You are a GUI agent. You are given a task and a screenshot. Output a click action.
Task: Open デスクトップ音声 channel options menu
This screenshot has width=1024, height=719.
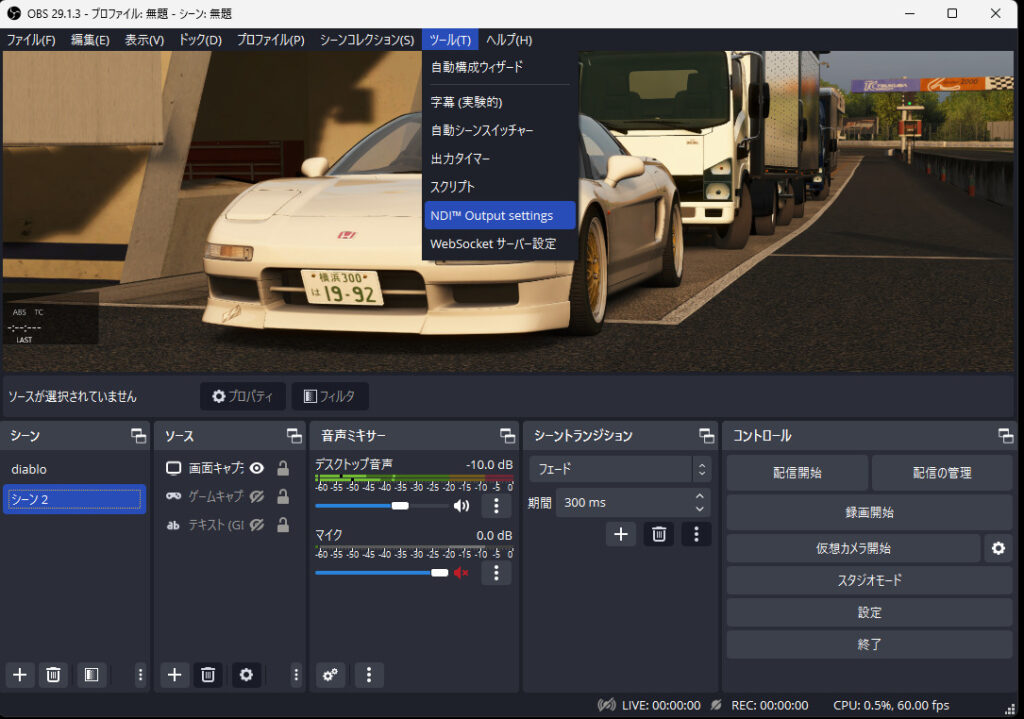coord(496,505)
